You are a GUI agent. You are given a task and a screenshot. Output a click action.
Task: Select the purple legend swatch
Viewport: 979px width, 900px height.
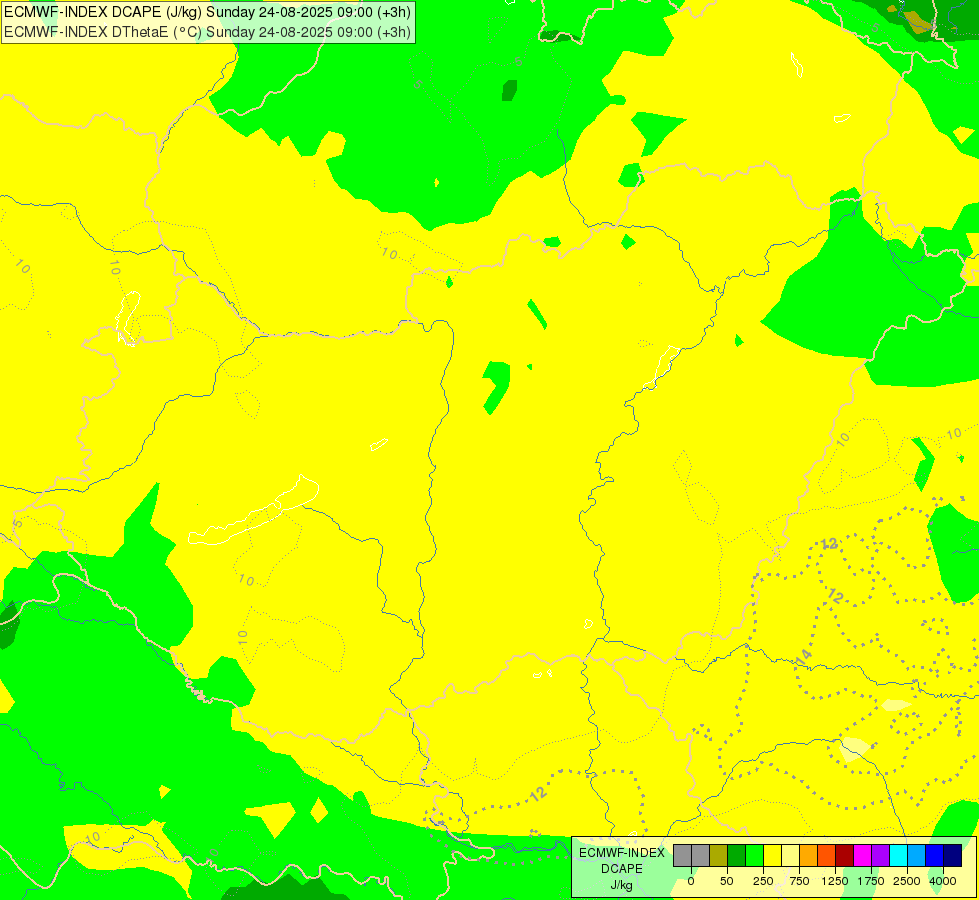880,856
